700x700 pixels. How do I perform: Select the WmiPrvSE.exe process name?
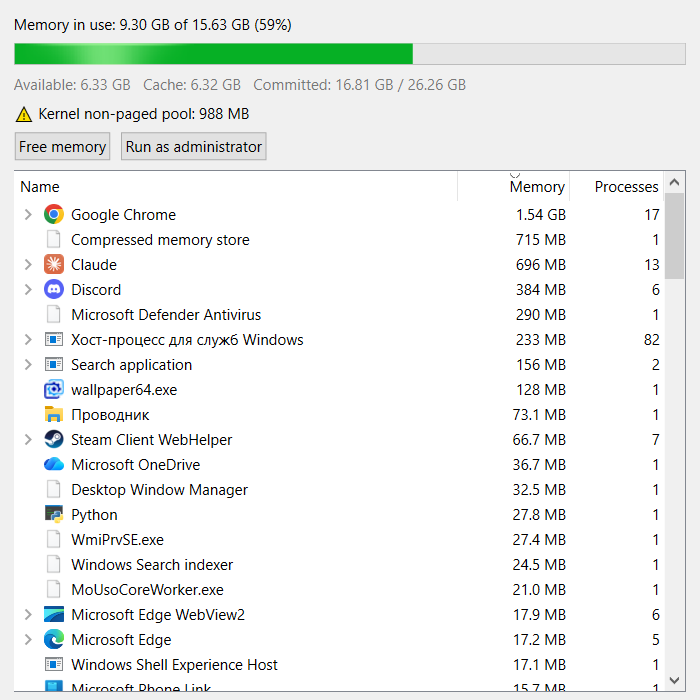pos(117,540)
